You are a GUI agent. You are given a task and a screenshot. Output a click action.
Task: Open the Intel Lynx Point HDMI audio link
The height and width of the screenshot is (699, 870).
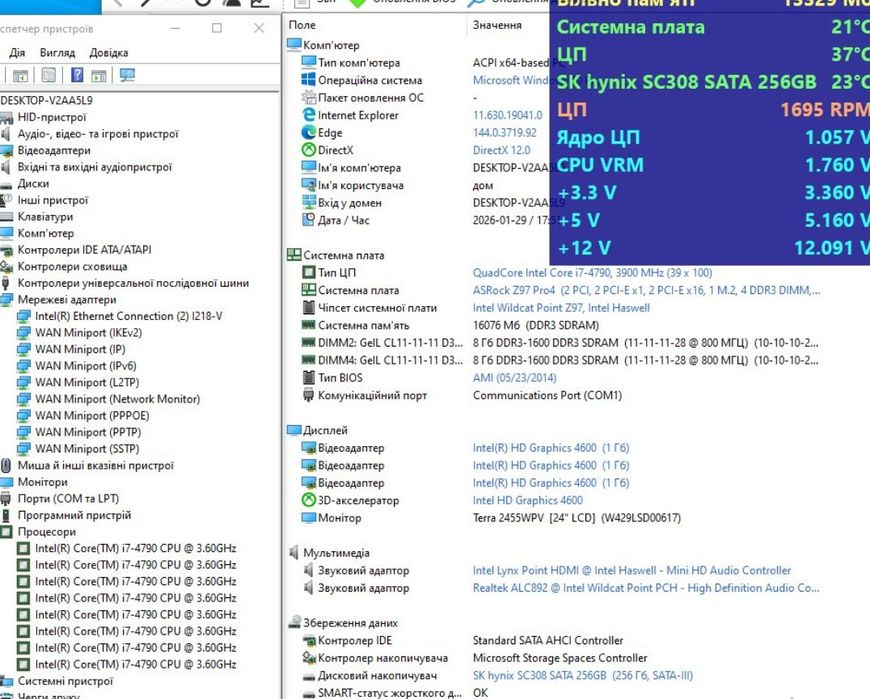[631, 570]
